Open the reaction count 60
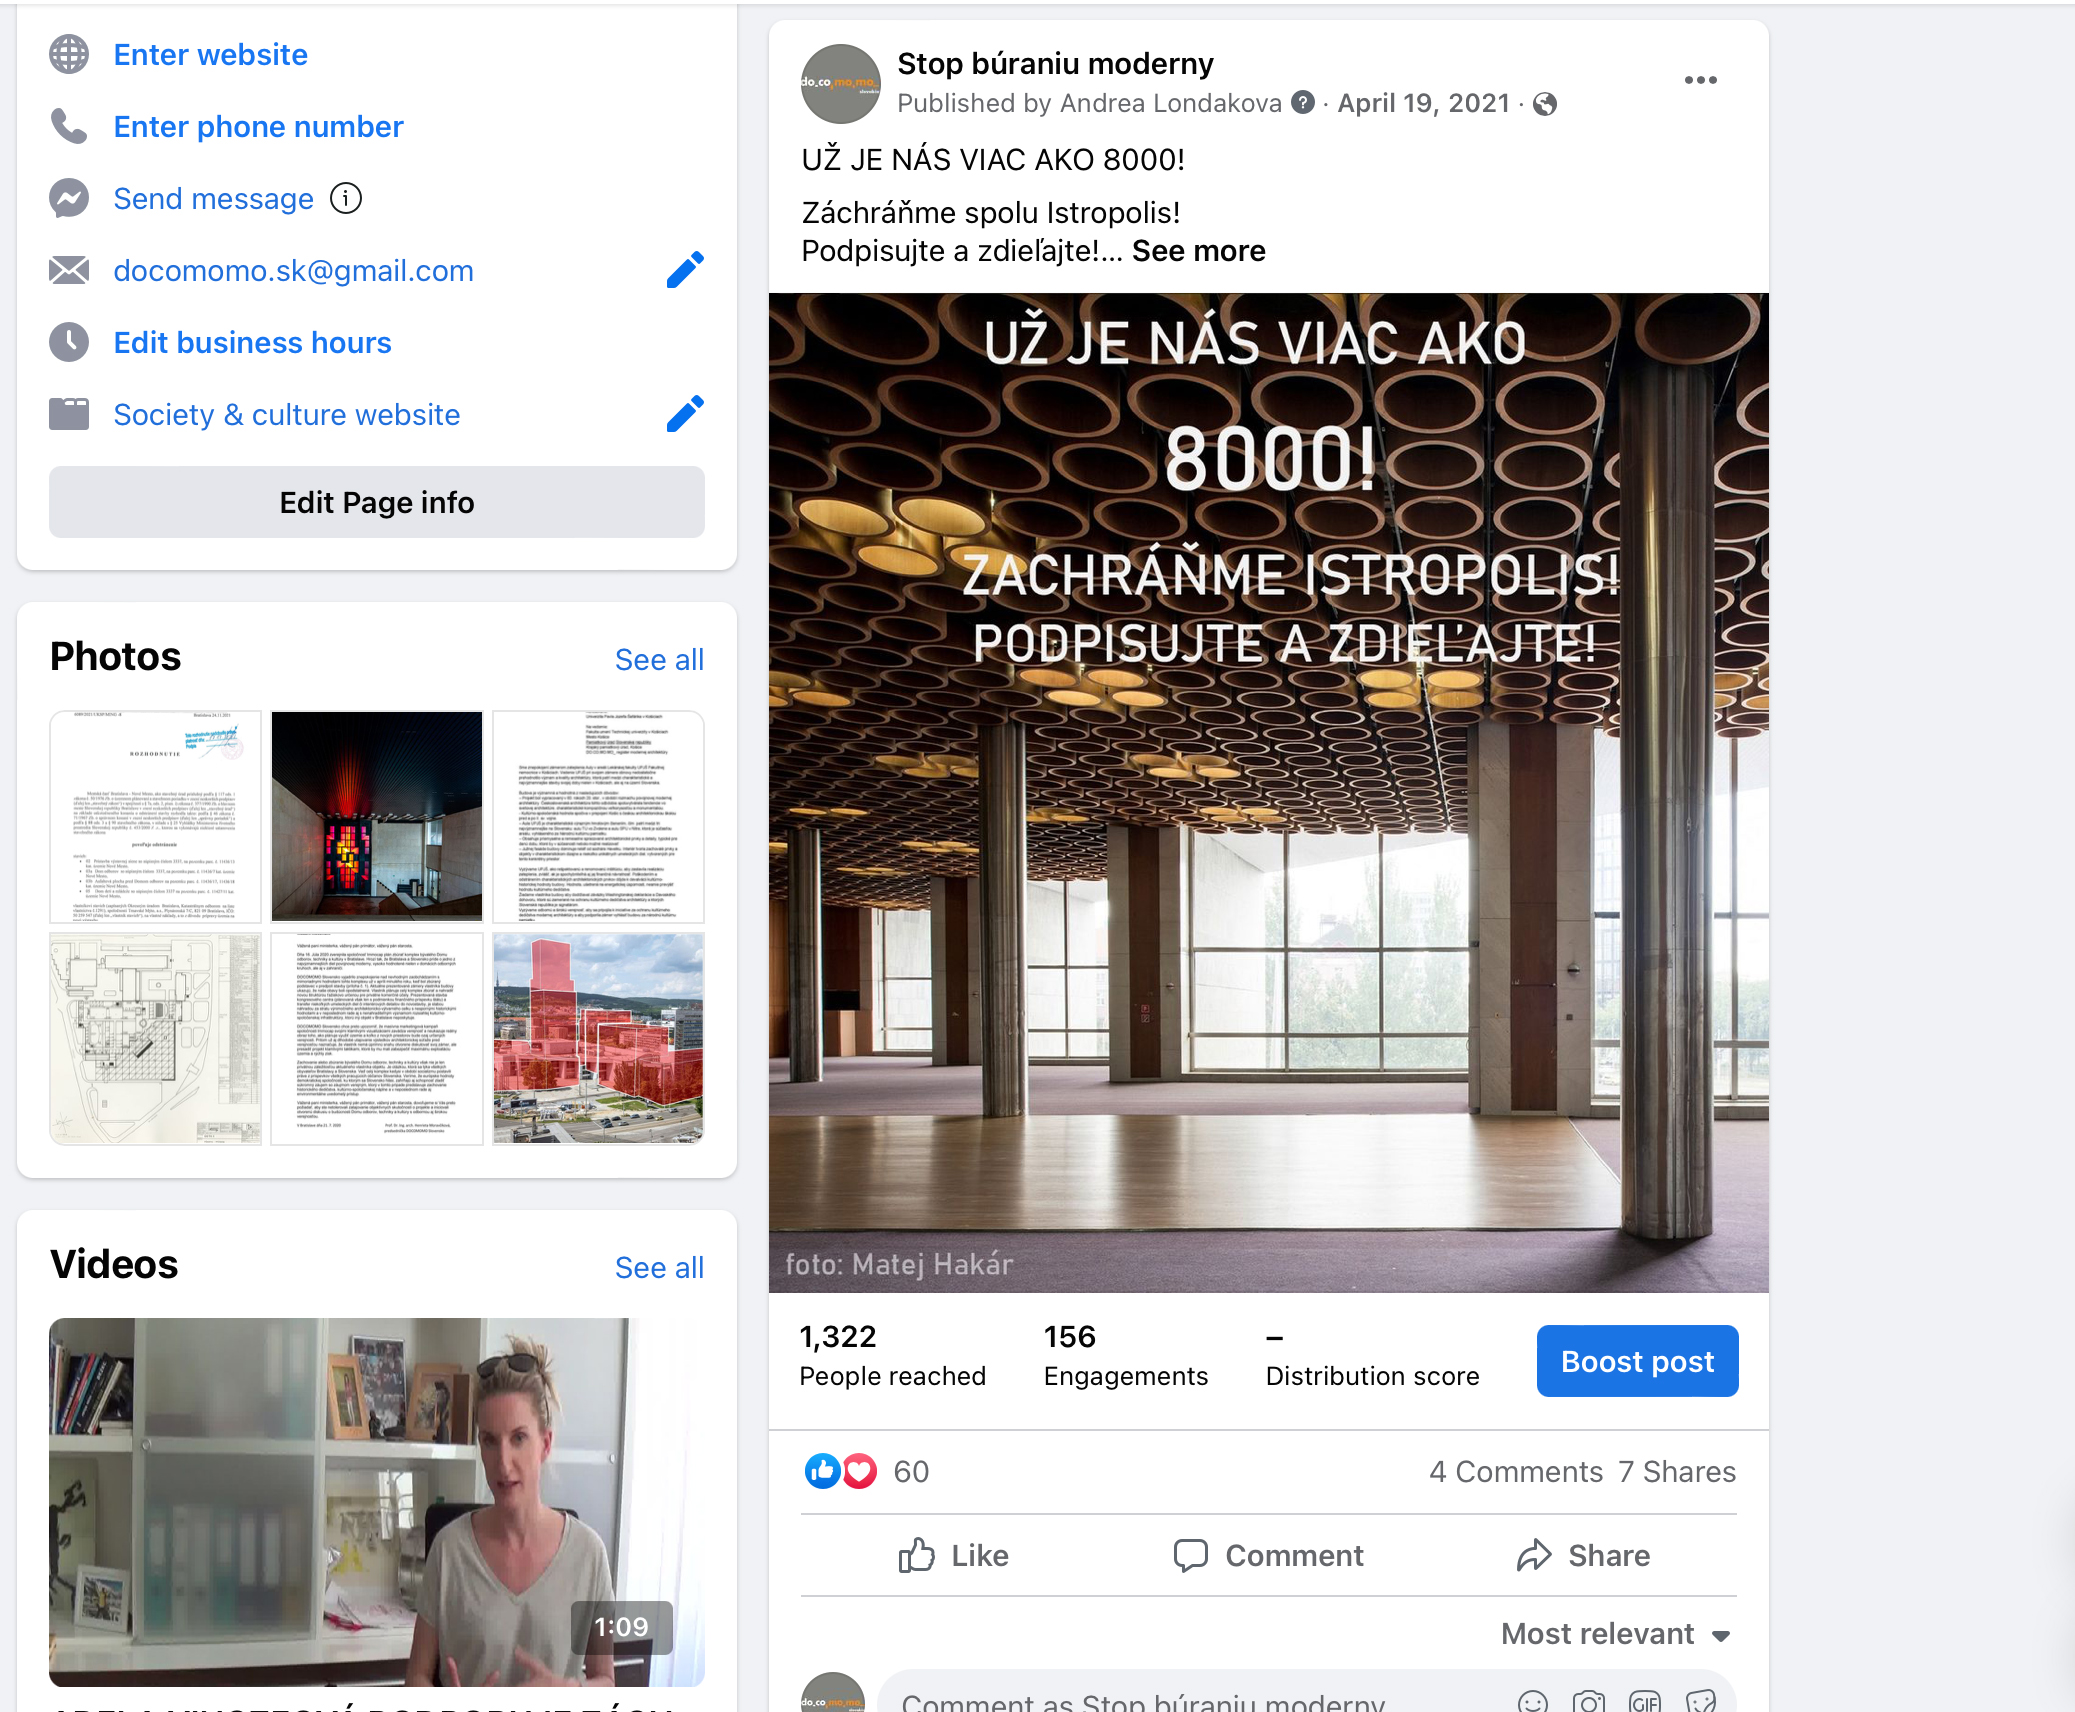2075x1712 pixels. [911, 1471]
